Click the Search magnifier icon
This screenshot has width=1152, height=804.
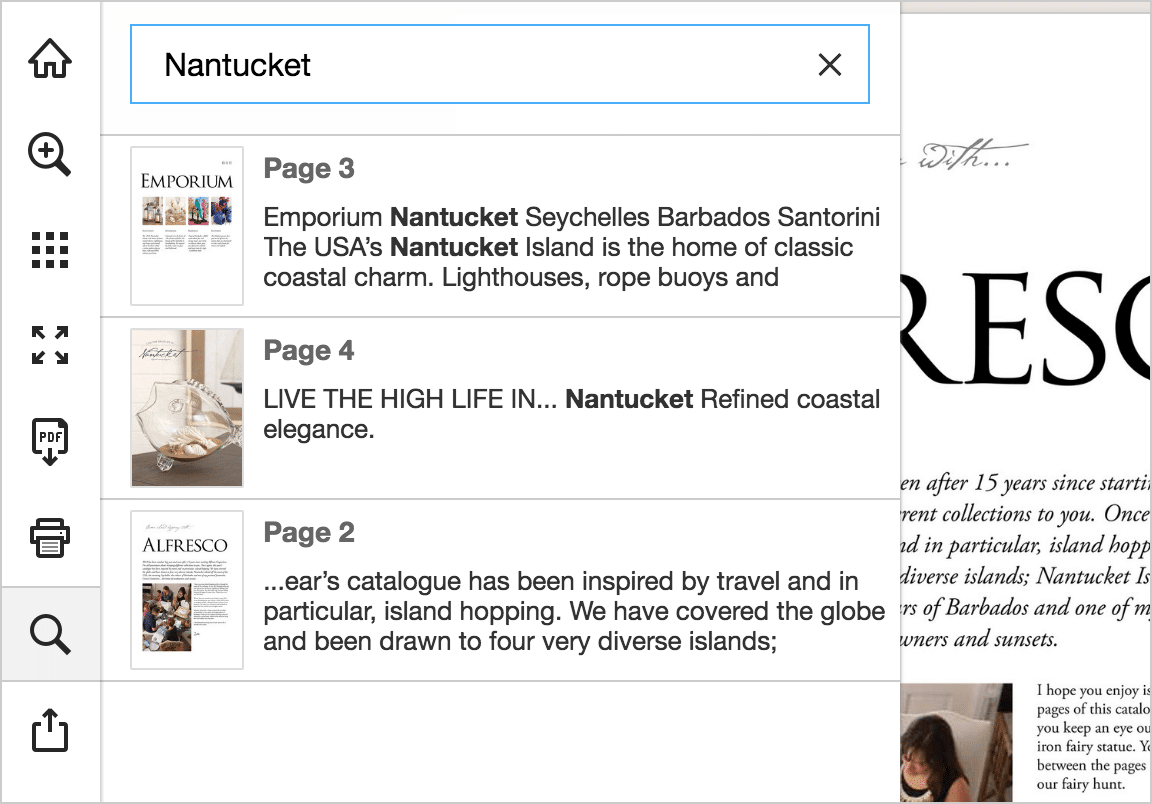50,632
